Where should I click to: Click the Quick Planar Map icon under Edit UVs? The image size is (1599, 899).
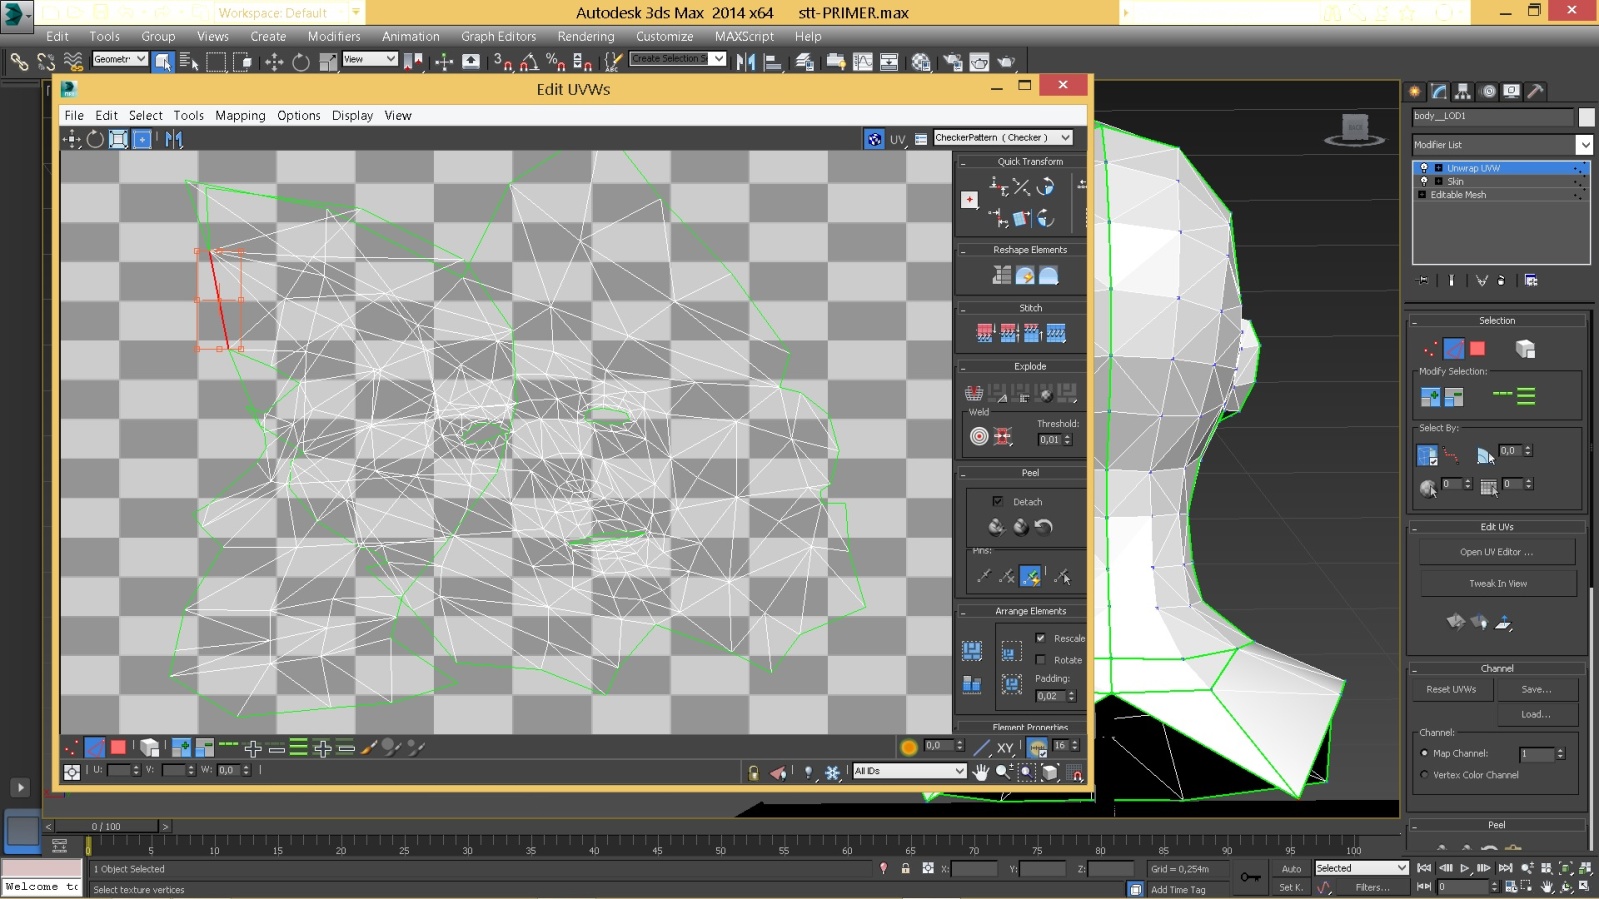pyautogui.click(x=1456, y=622)
